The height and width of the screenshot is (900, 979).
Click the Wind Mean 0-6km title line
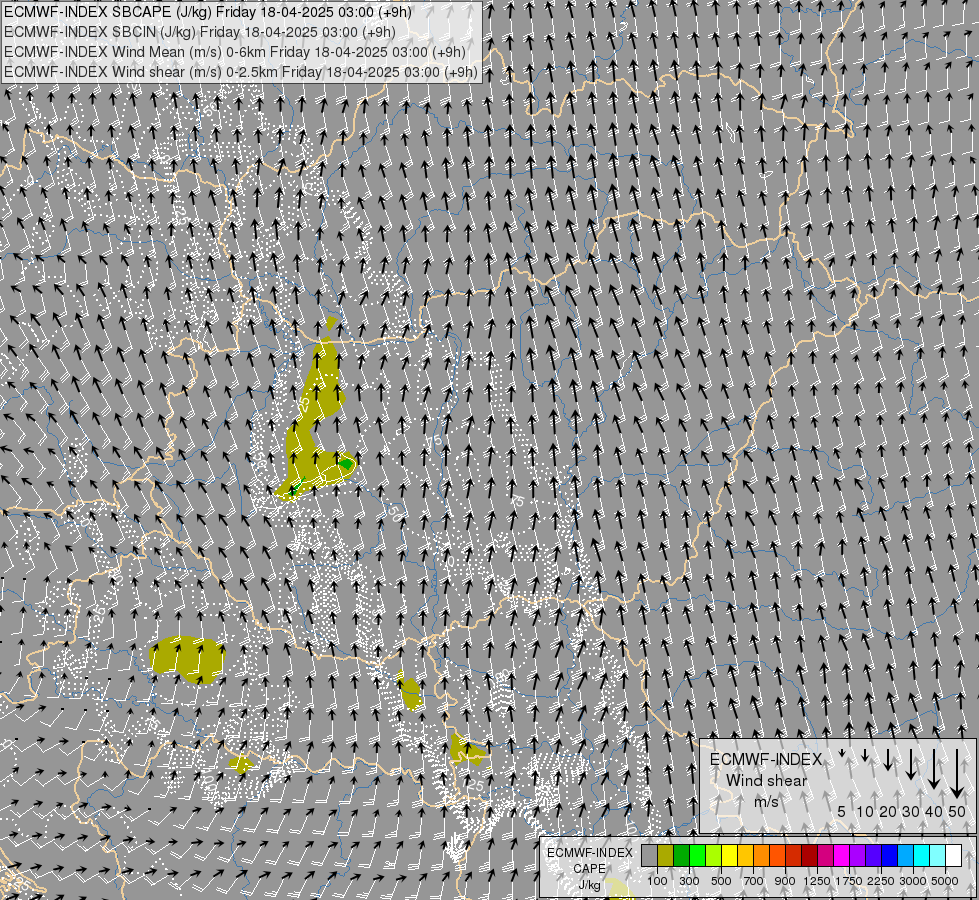(x=235, y=52)
